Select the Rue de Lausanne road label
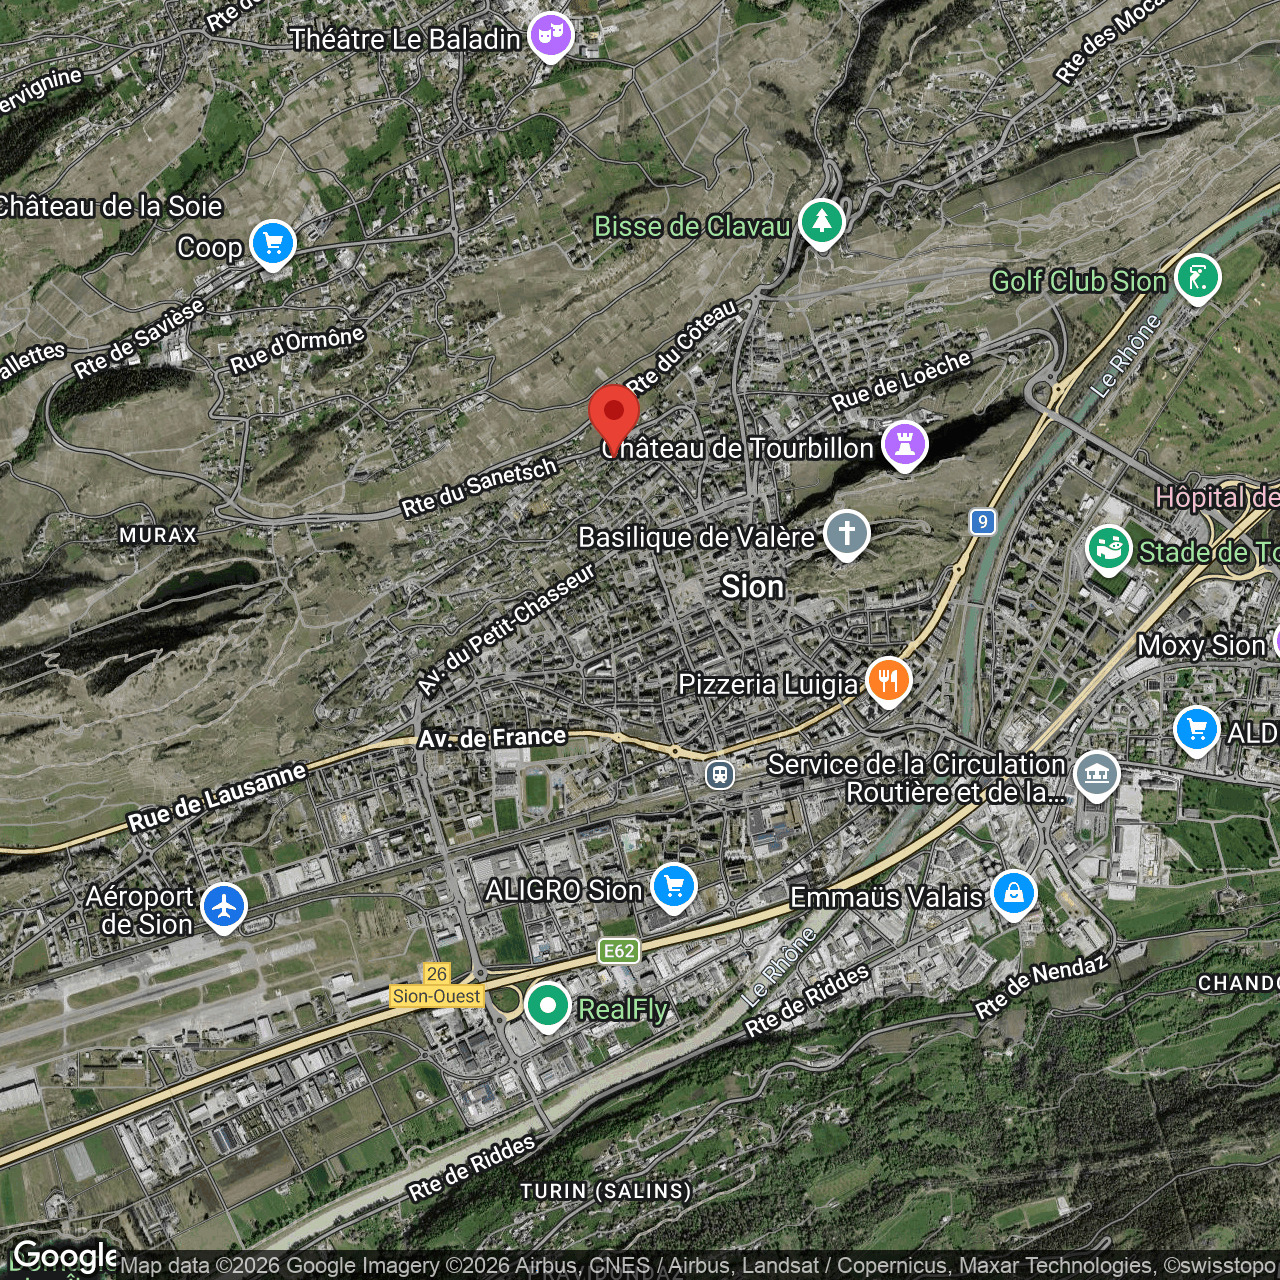This screenshot has width=1280, height=1280. (x=217, y=797)
